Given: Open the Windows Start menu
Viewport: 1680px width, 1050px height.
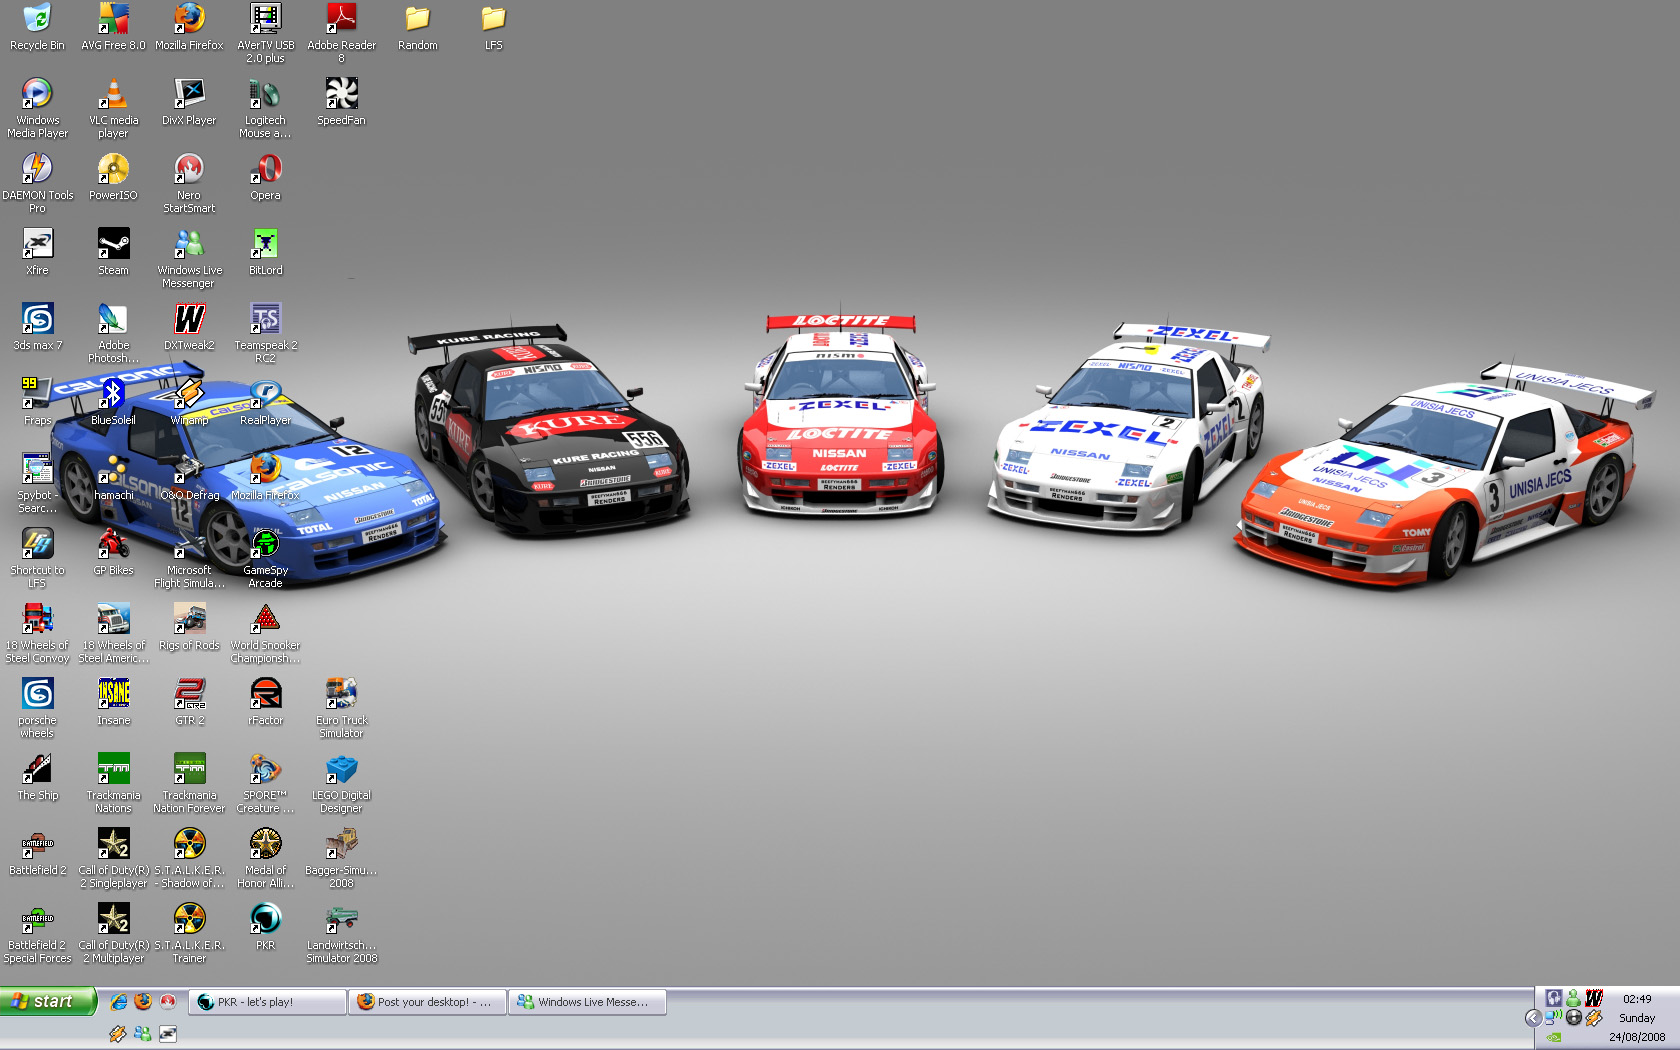Looking at the screenshot, I should tap(48, 1001).
